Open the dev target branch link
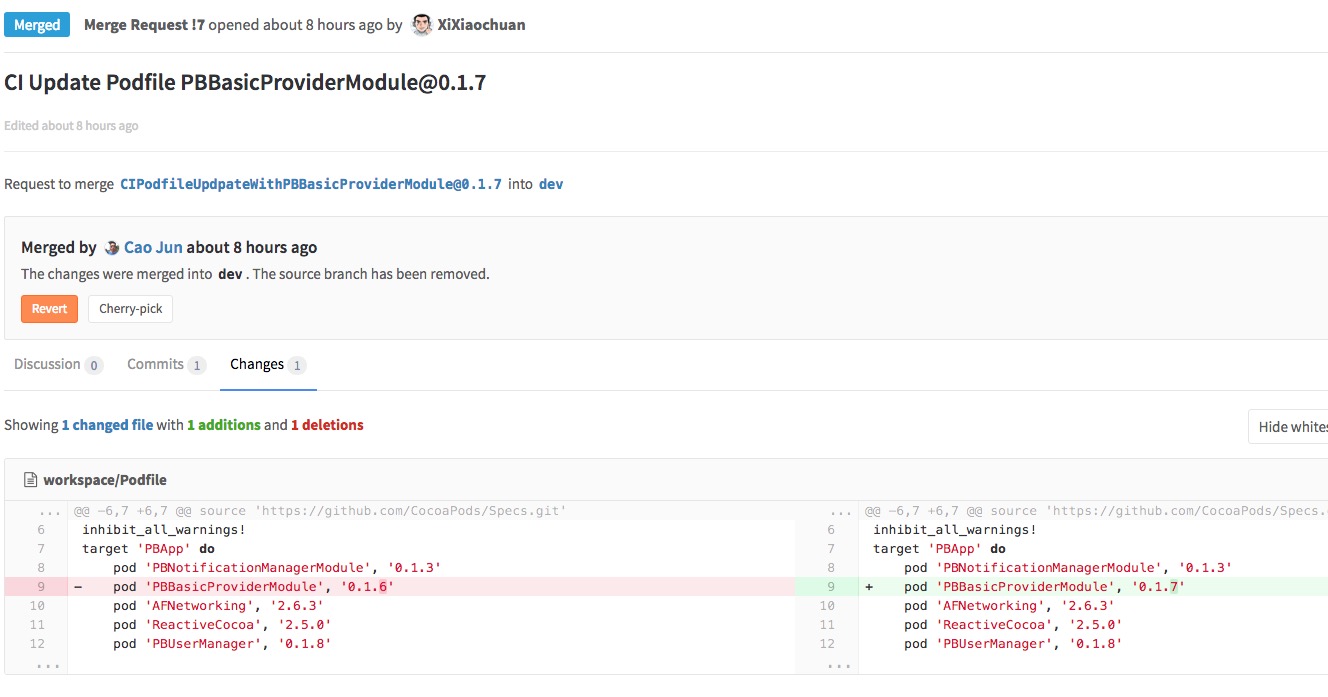 coord(549,184)
